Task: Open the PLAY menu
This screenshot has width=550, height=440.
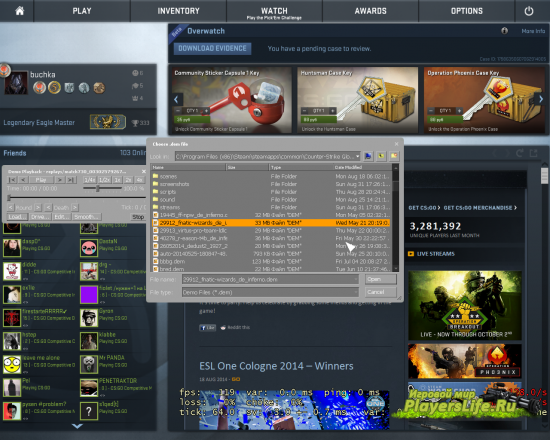Action: 82,11
